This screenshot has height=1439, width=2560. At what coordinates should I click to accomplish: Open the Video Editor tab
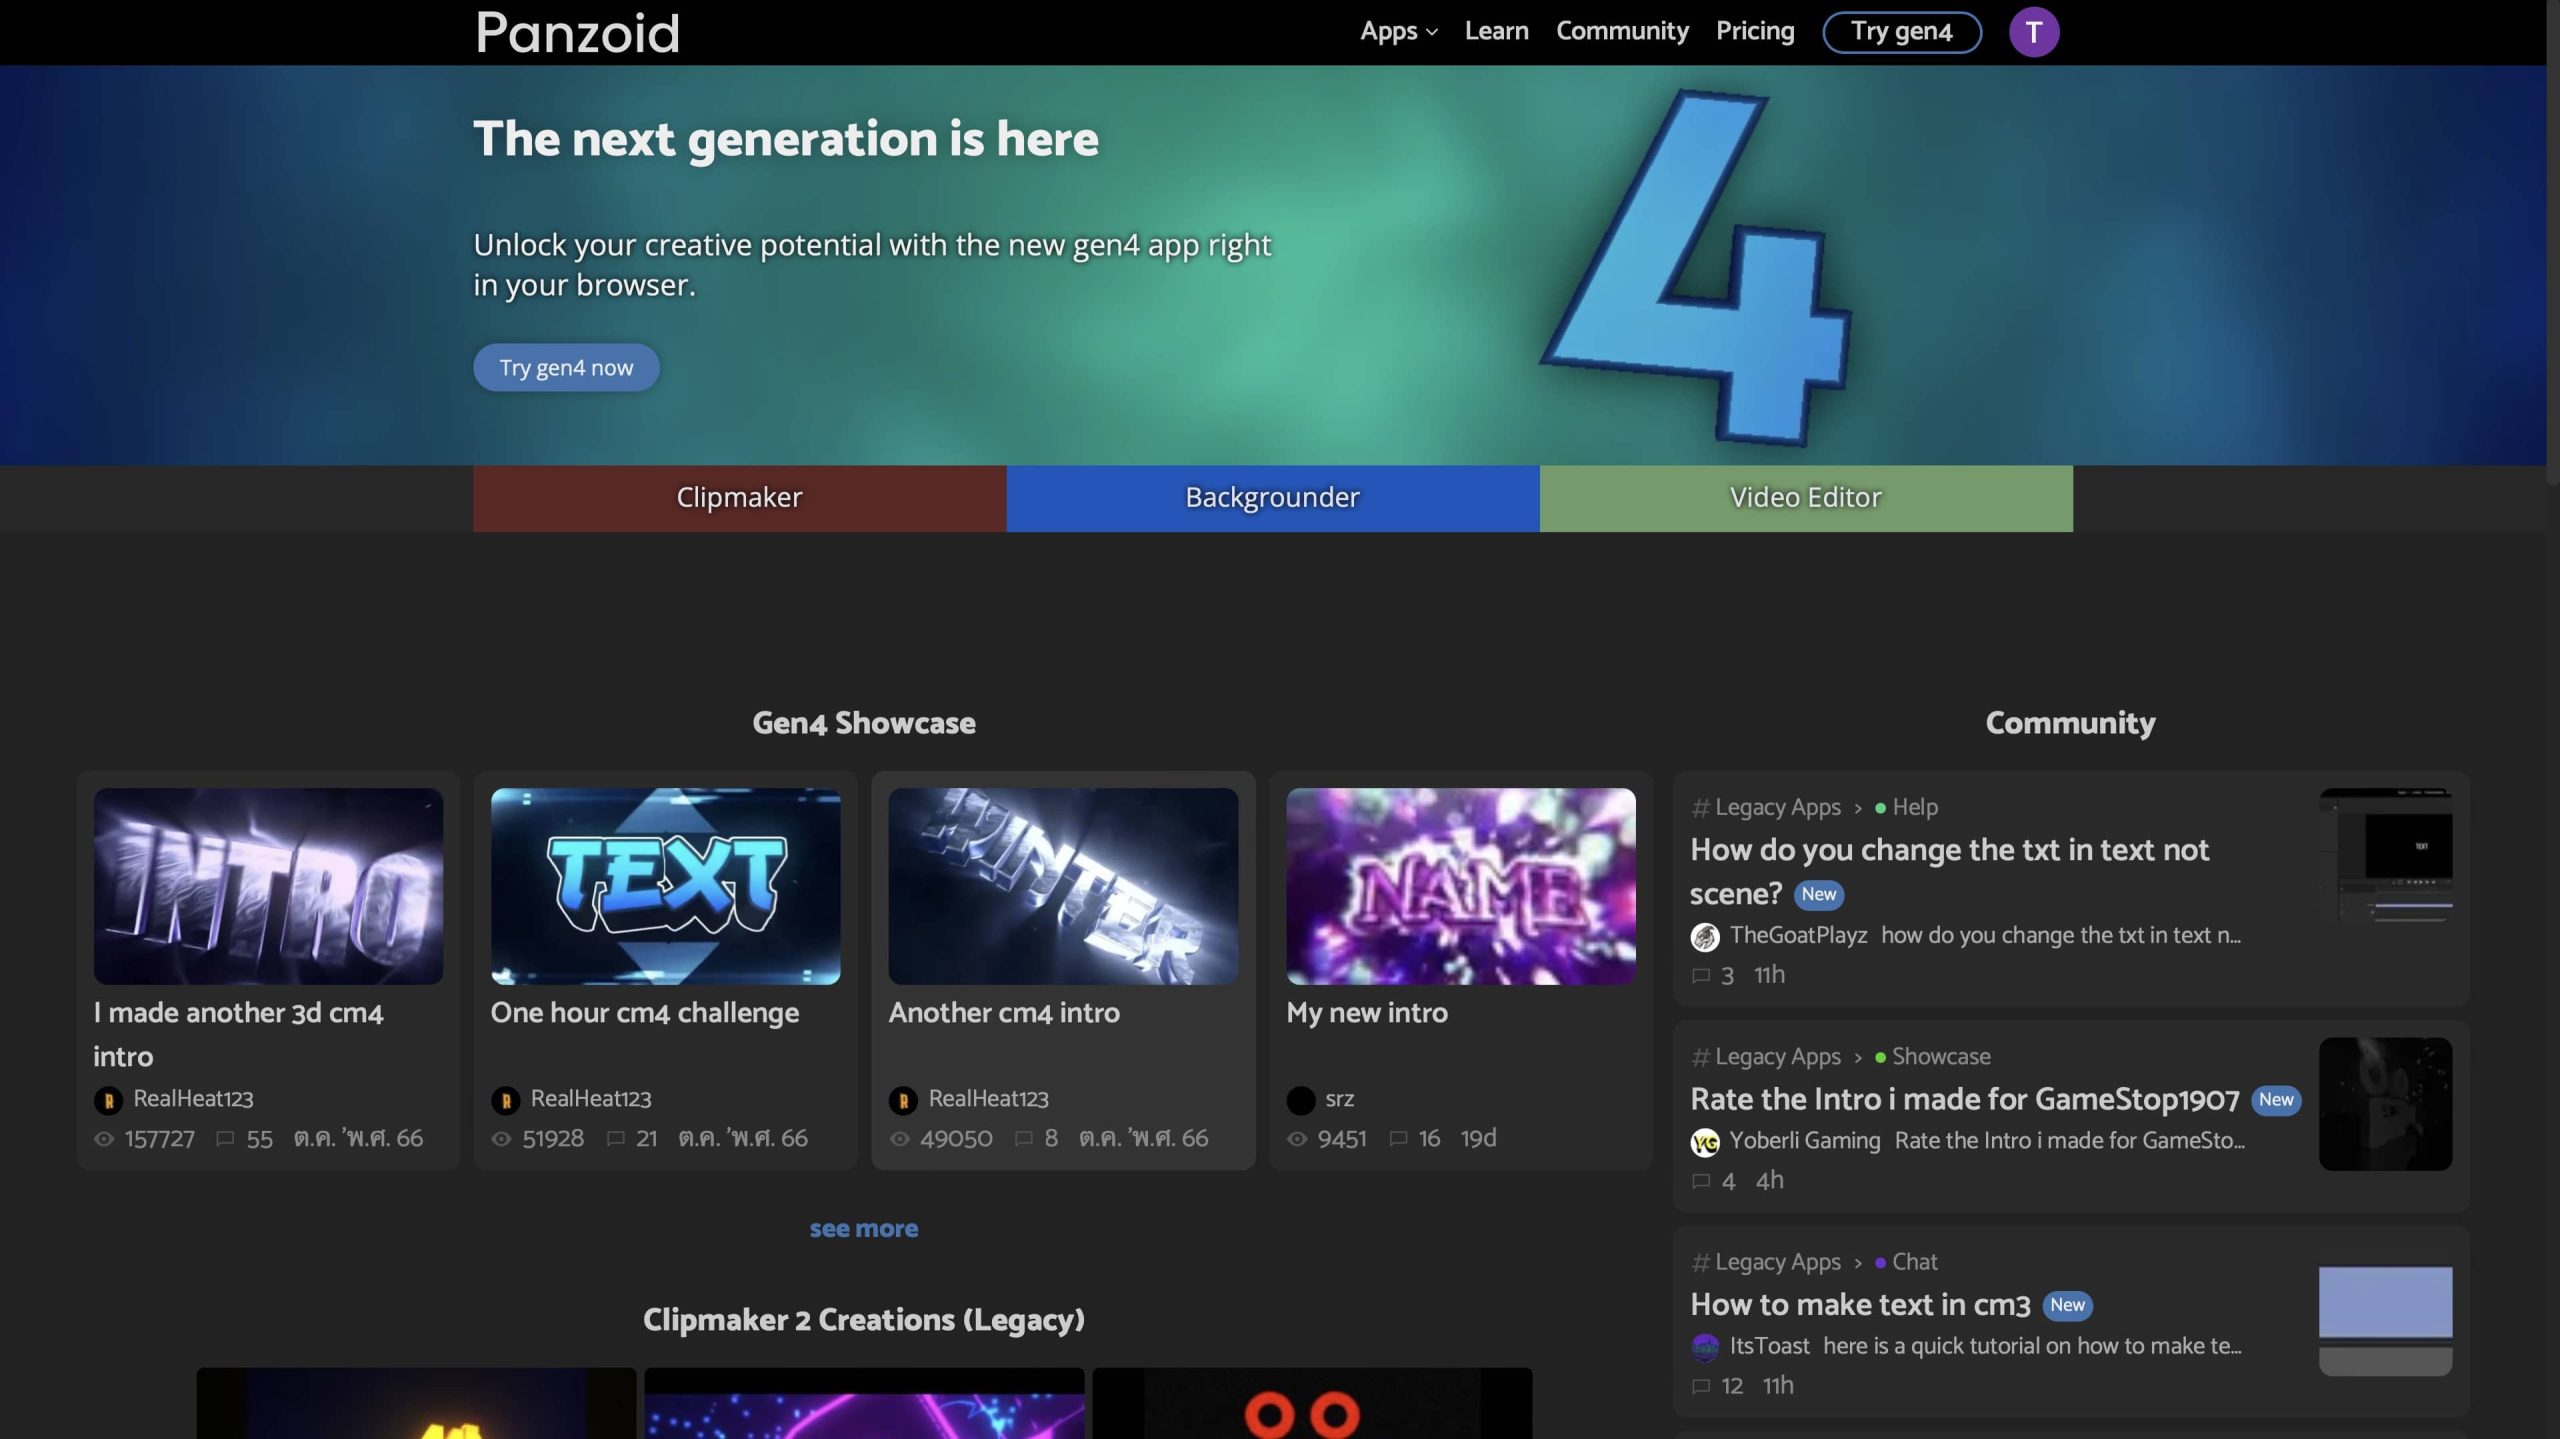click(1805, 498)
